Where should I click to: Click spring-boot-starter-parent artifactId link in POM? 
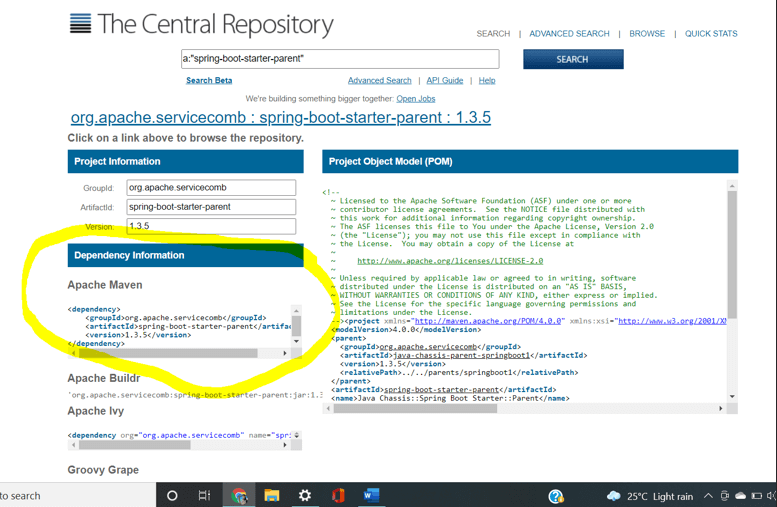pyautogui.click(x=442, y=390)
